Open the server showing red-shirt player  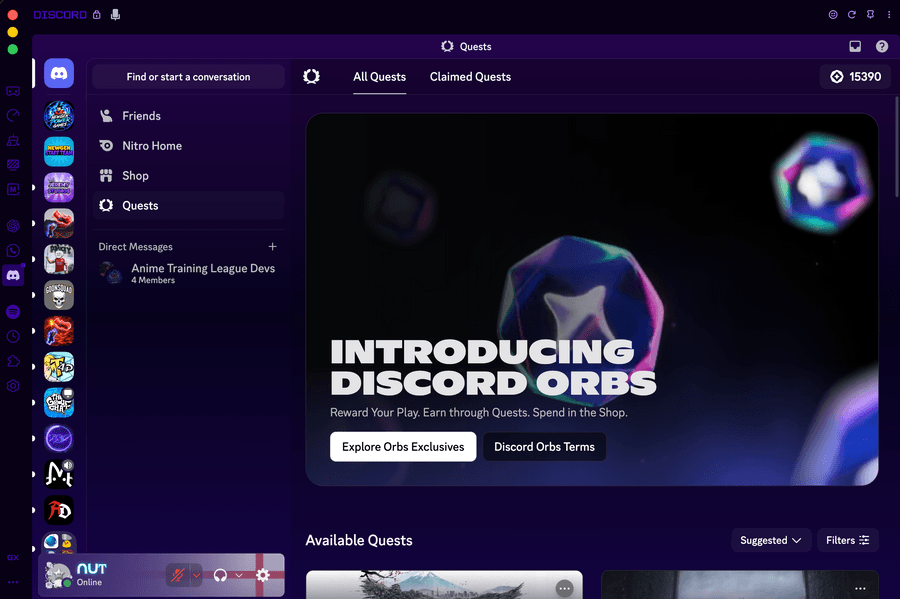(59, 259)
